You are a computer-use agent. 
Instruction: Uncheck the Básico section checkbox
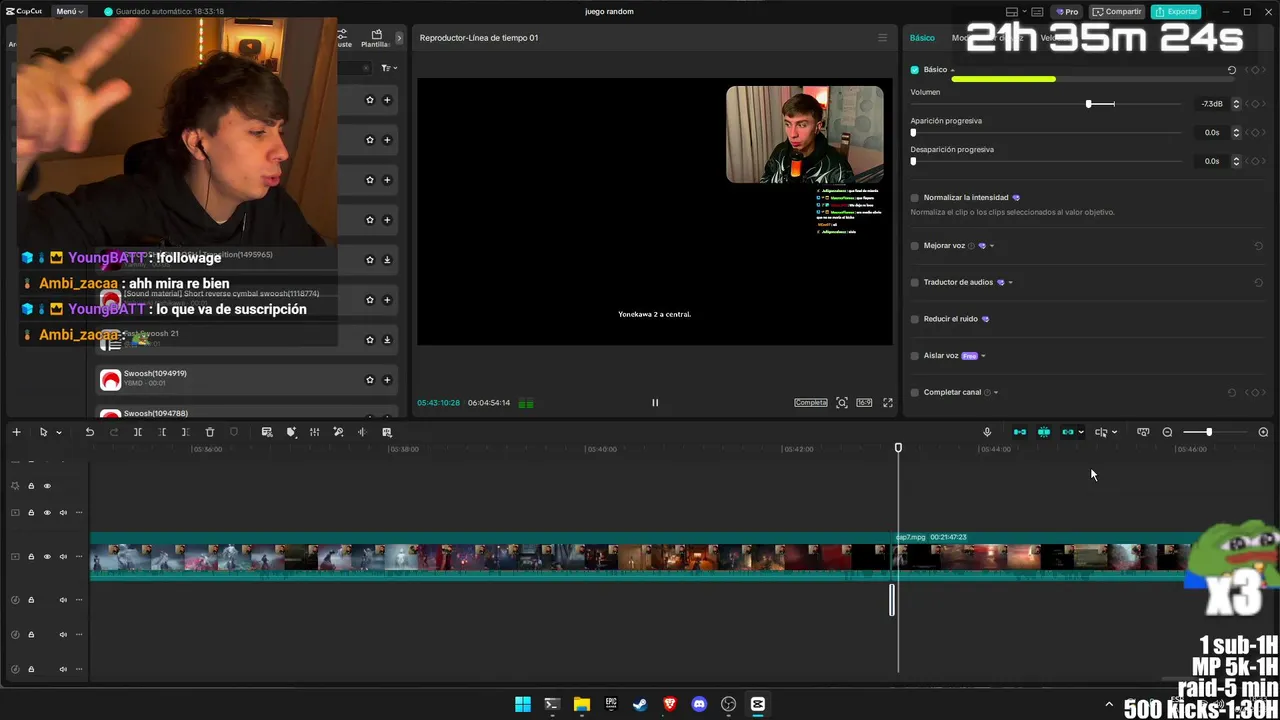(x=914, y=70)
